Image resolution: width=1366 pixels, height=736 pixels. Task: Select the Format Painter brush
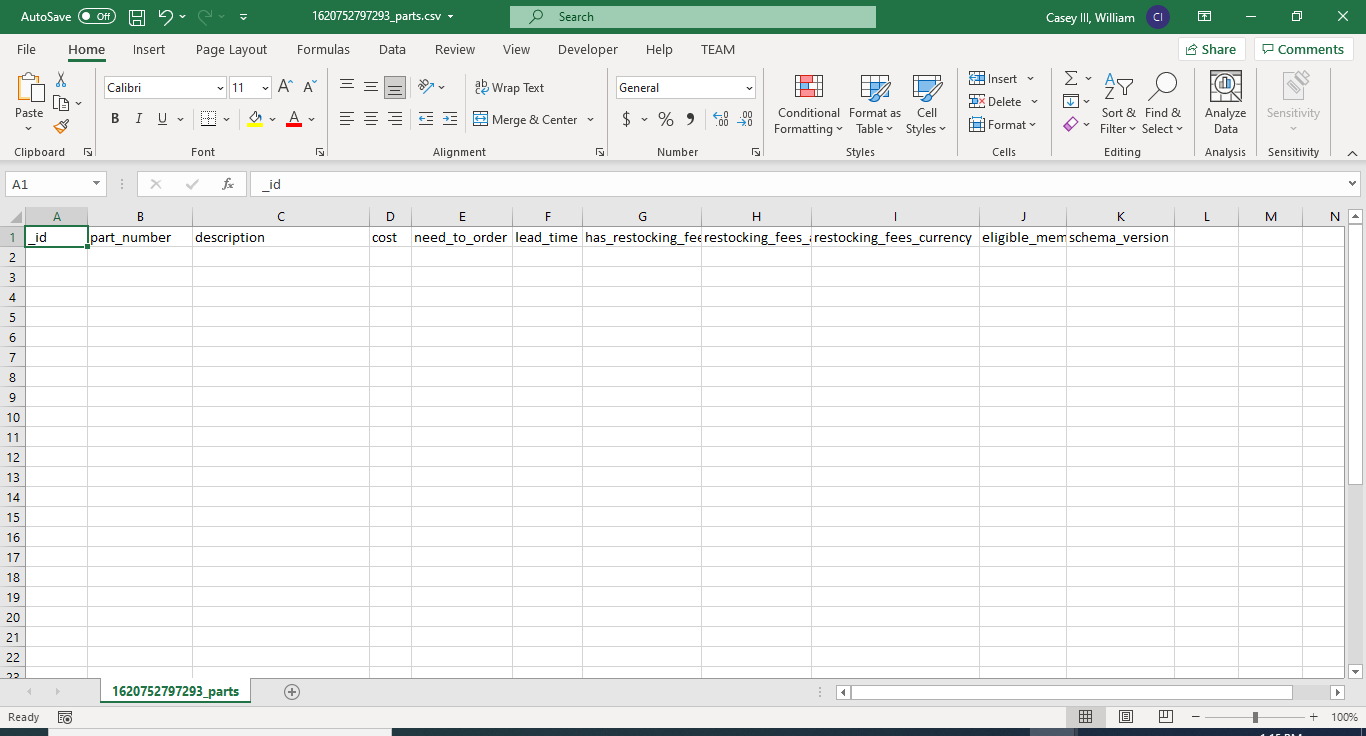(61, 126)
